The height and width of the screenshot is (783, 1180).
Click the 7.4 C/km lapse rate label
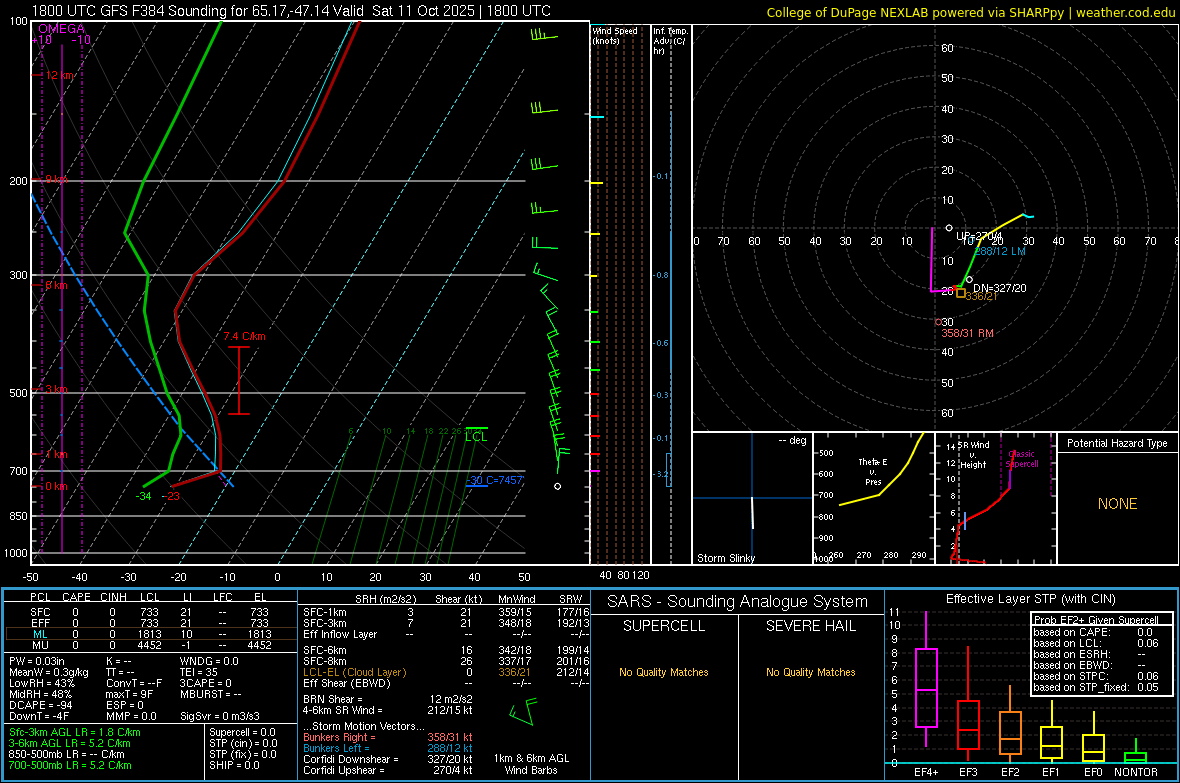tap(245, 337)
